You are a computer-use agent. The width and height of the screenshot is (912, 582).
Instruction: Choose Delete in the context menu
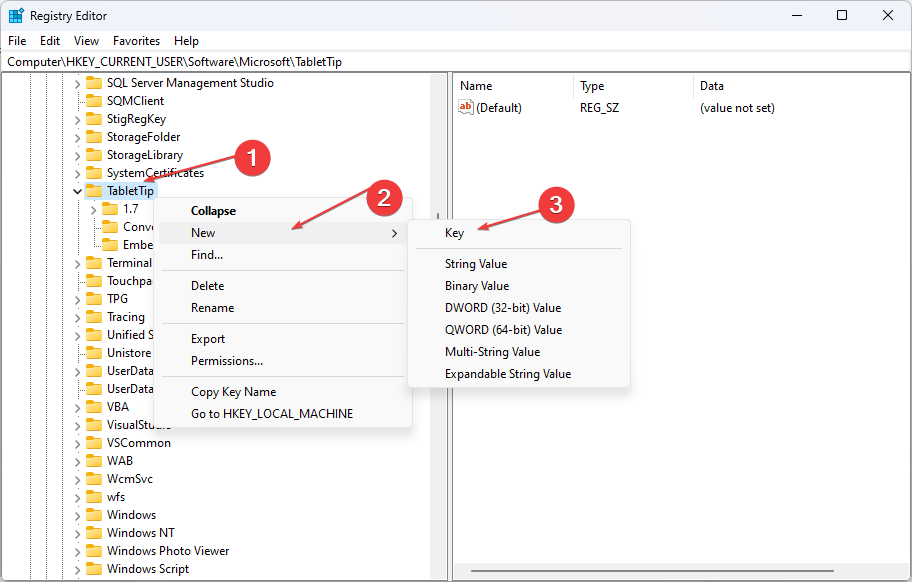pyautogui.click(x=283, y=286)
